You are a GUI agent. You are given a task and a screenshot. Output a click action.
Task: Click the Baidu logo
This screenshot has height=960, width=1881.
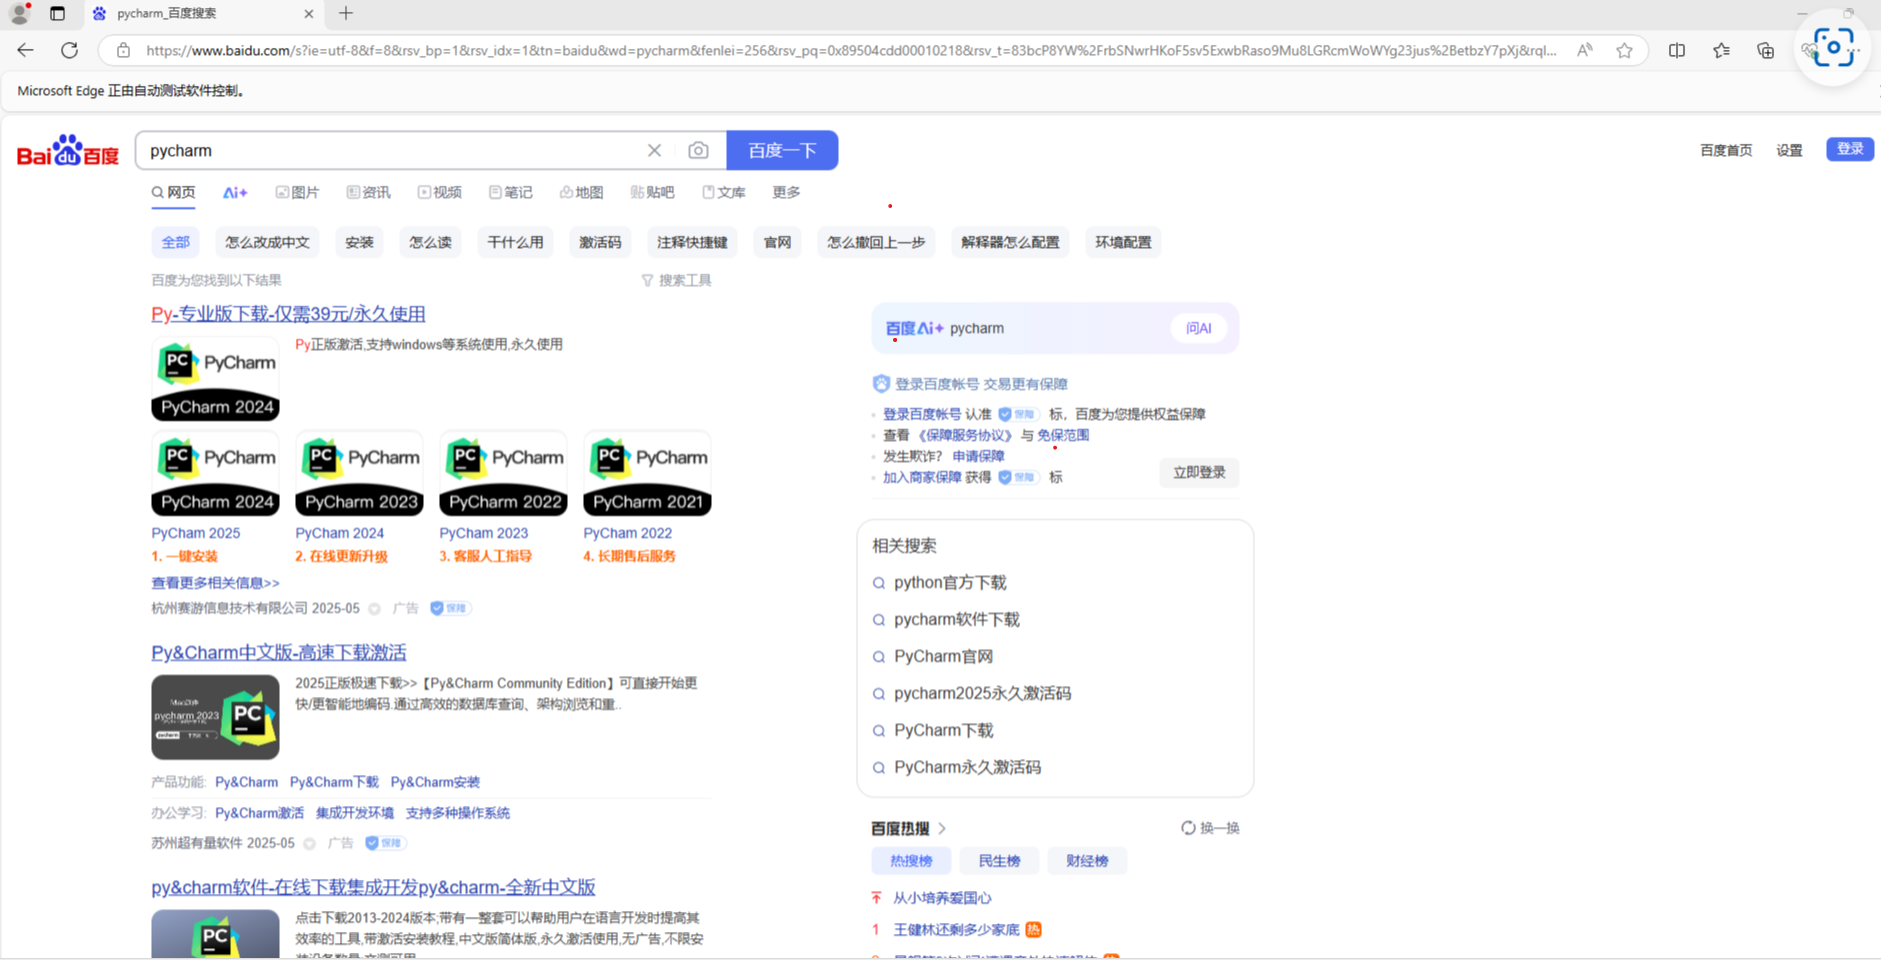(68, 151)
